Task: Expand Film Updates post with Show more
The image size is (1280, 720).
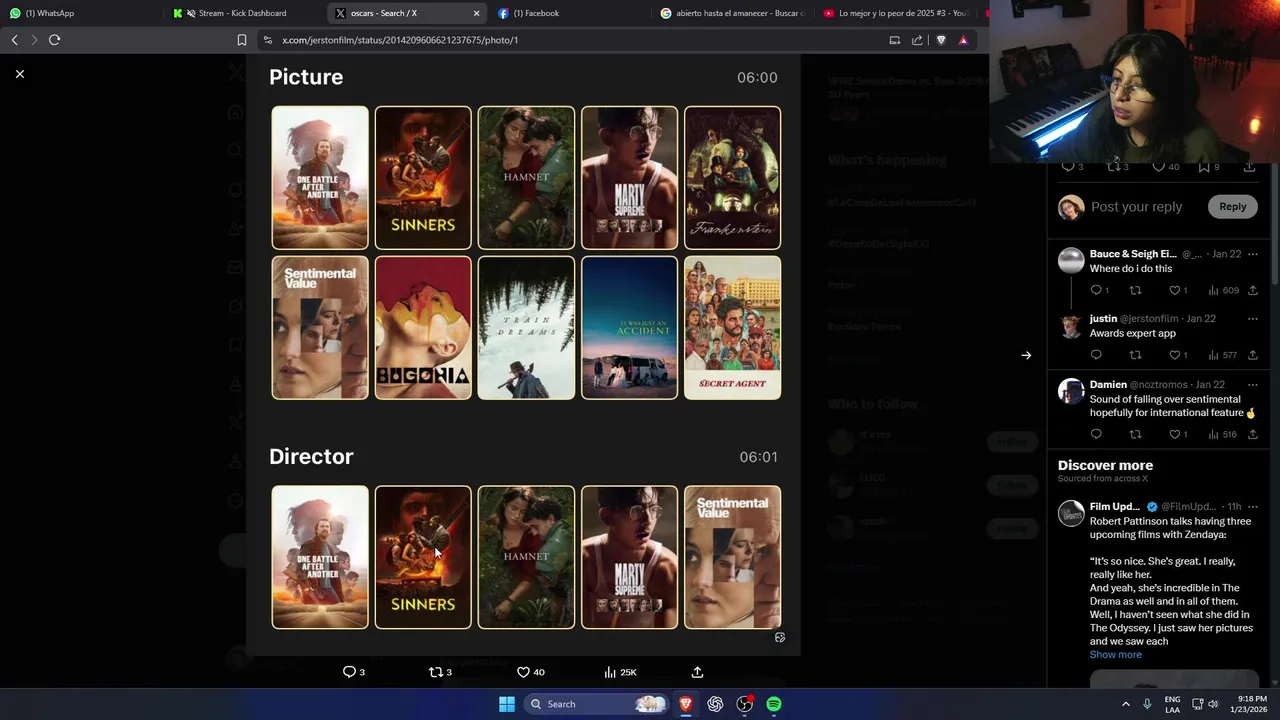Action: tap(1115, 655)
